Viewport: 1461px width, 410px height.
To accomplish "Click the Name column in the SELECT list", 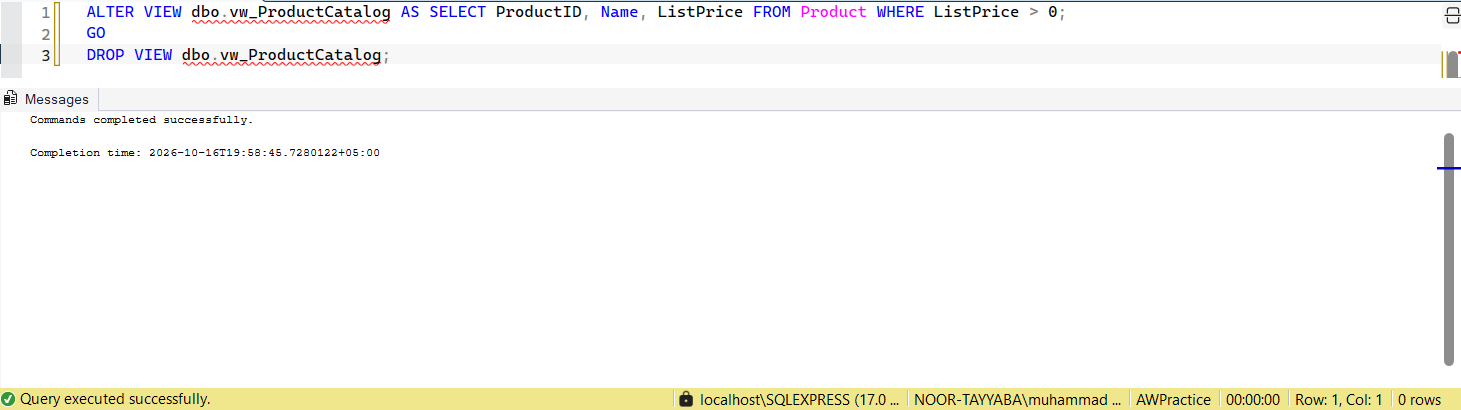I will (x=619, y=14).
